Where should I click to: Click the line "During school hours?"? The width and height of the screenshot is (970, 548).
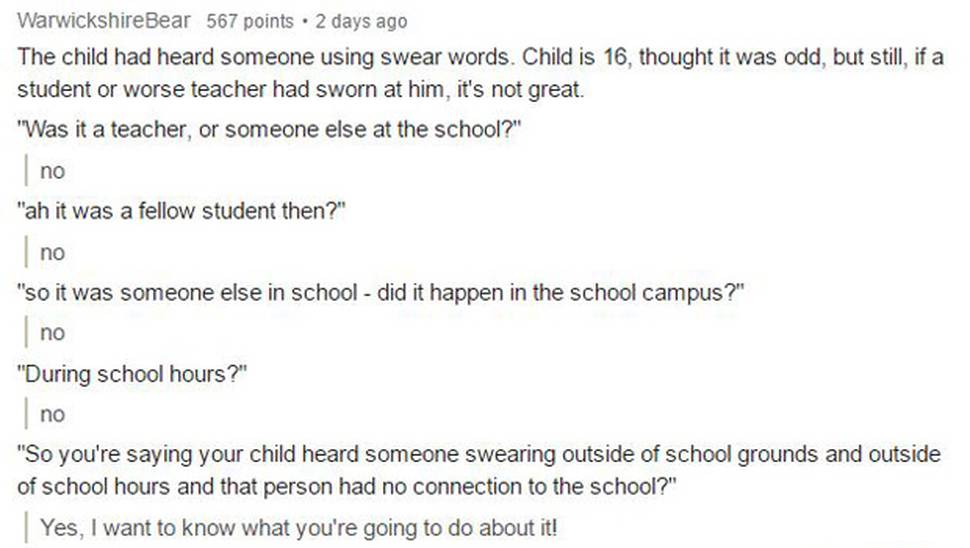point(132,374)
